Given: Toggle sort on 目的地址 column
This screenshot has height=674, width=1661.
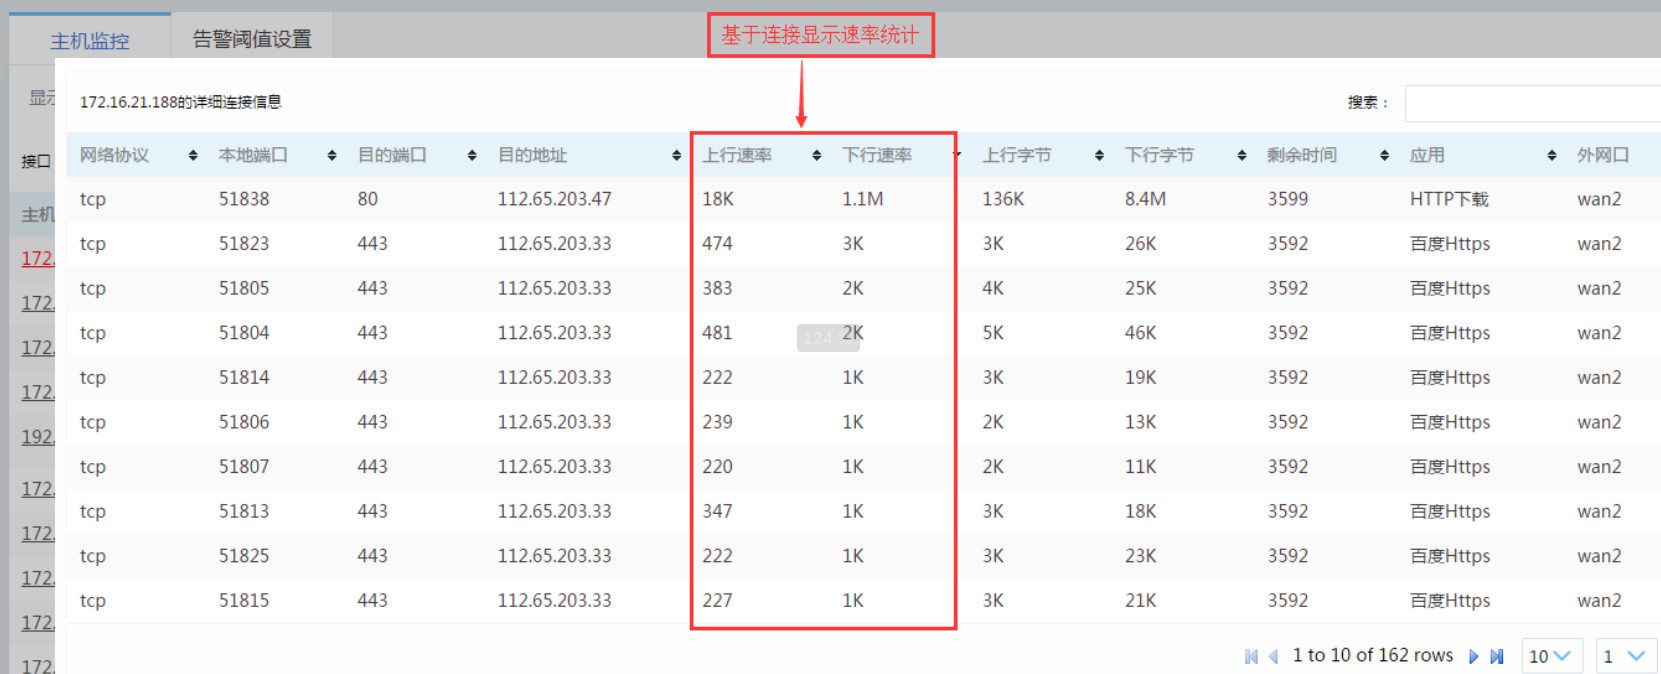Looking at the screenshot, I should point(676,155).
